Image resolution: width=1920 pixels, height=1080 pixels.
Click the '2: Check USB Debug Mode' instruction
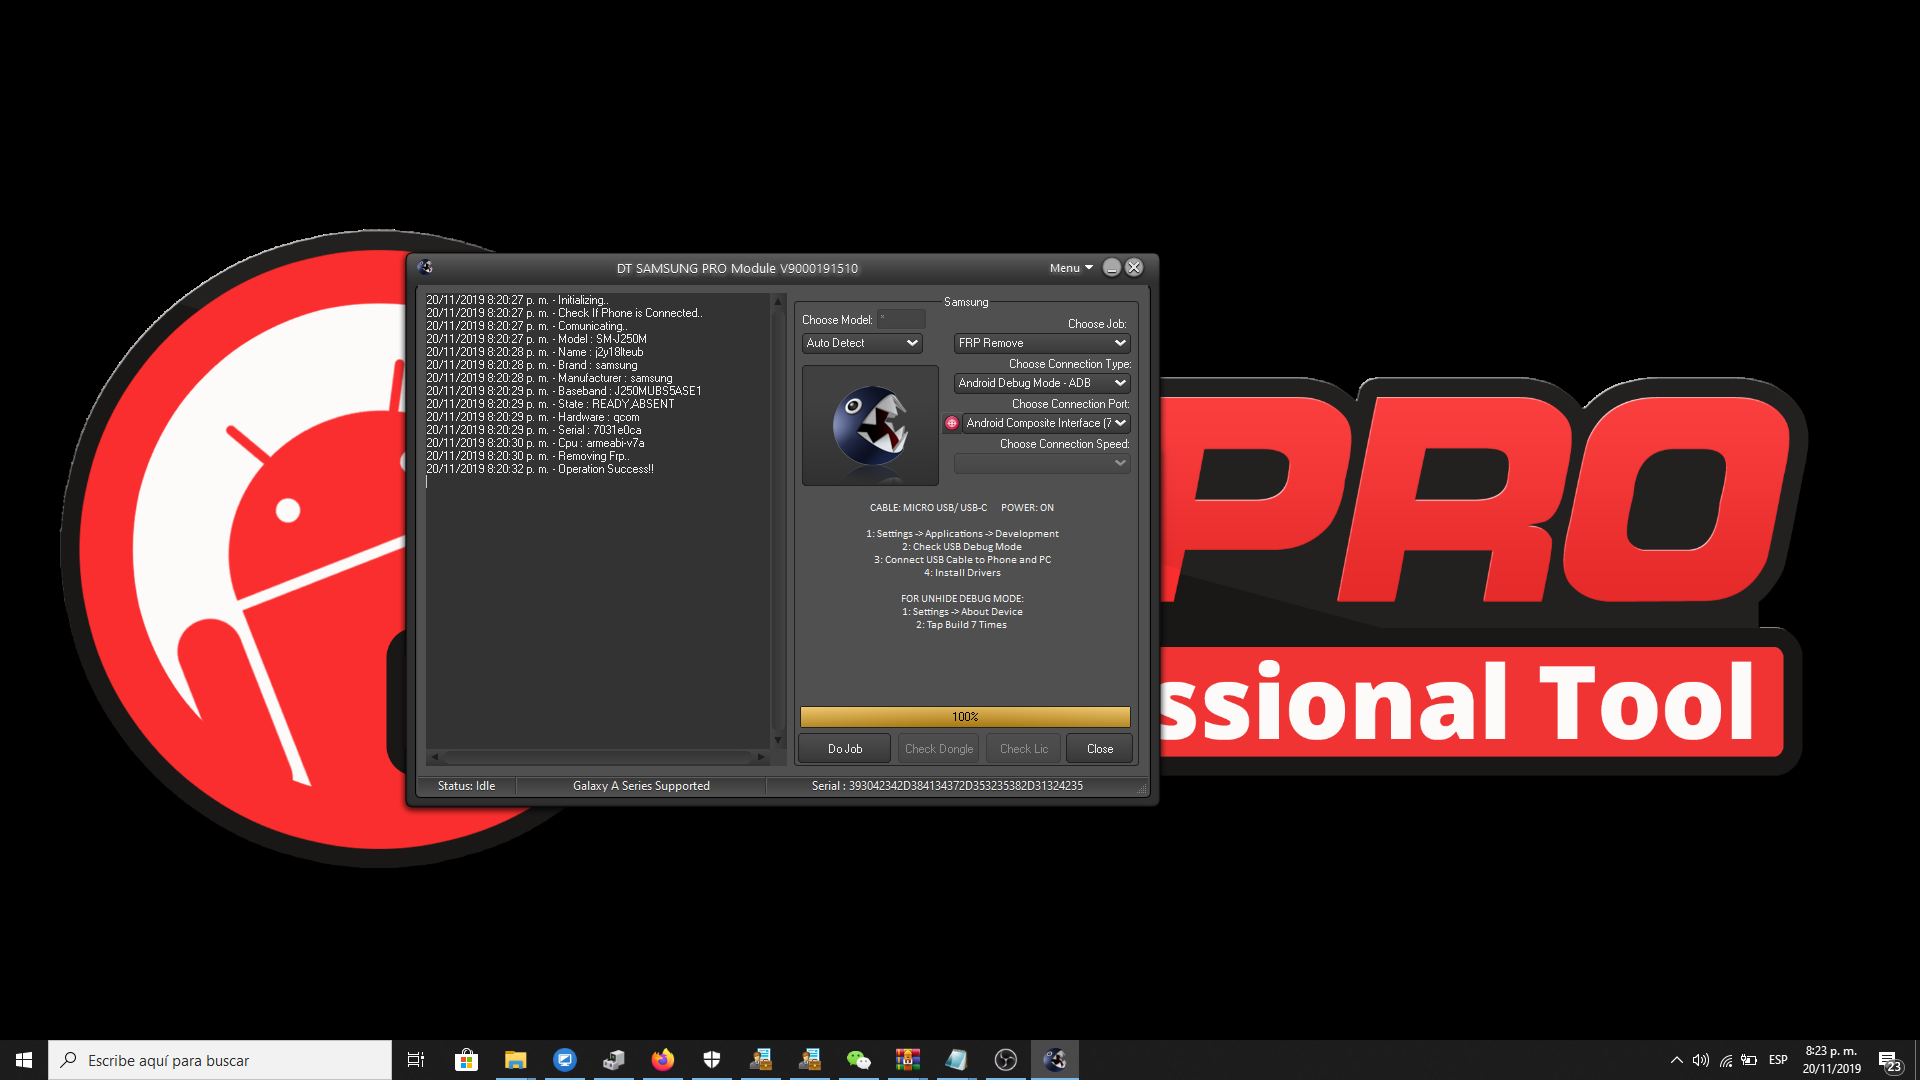coord(962,547)
